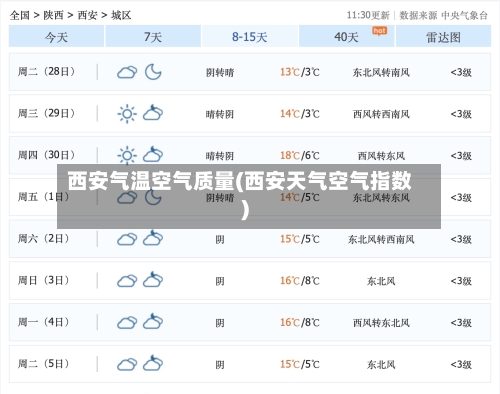Click the 西风转西南风 wind text
The height and width of the screenshot is (394, 500).
[381, 114]
